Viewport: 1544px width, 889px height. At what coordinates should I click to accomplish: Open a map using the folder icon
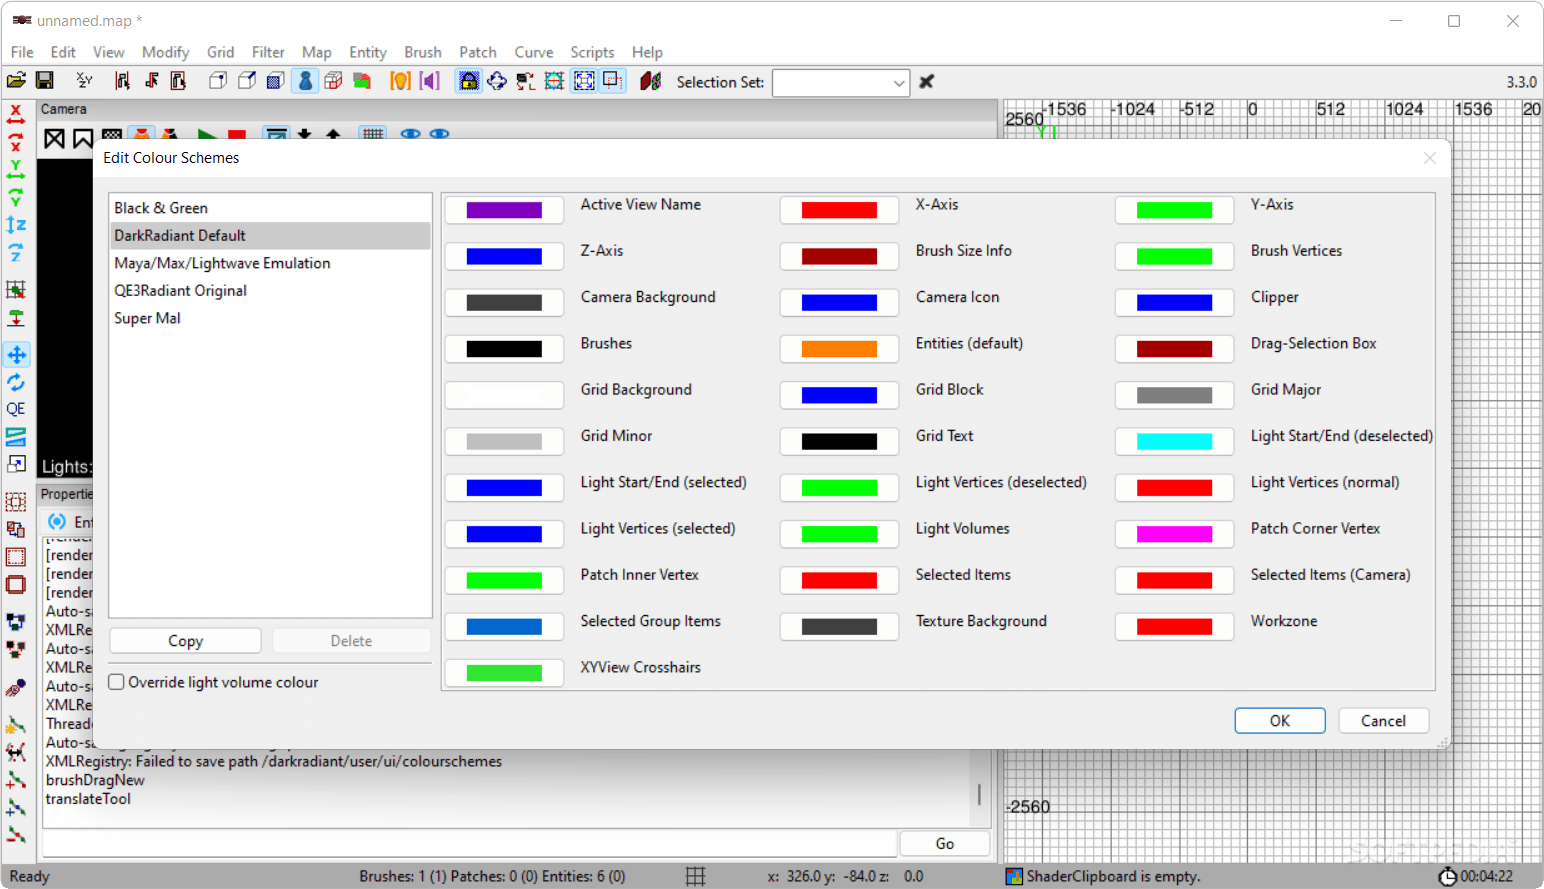click(16, 81)
